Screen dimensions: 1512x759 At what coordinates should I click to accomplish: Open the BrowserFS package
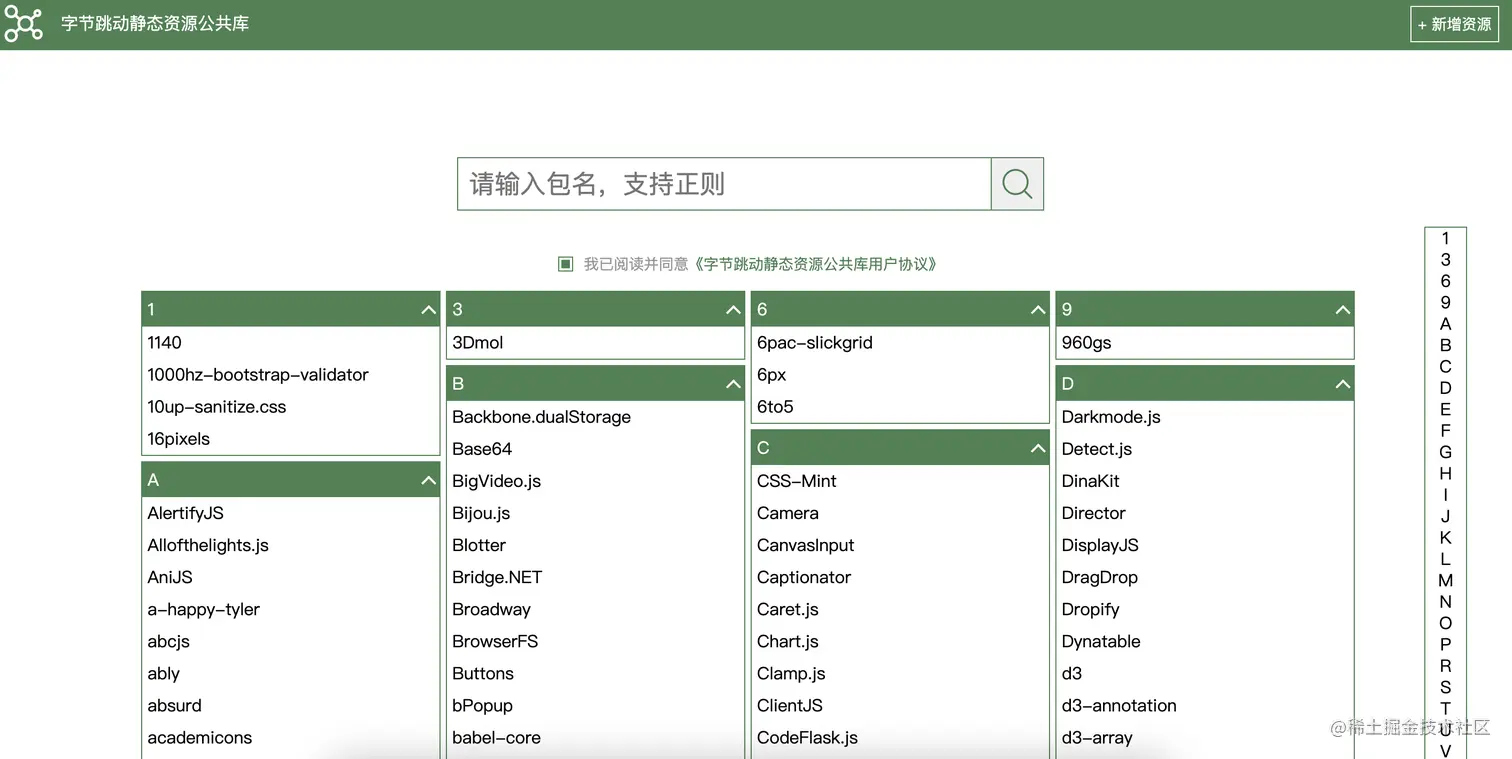coord(495,641)
